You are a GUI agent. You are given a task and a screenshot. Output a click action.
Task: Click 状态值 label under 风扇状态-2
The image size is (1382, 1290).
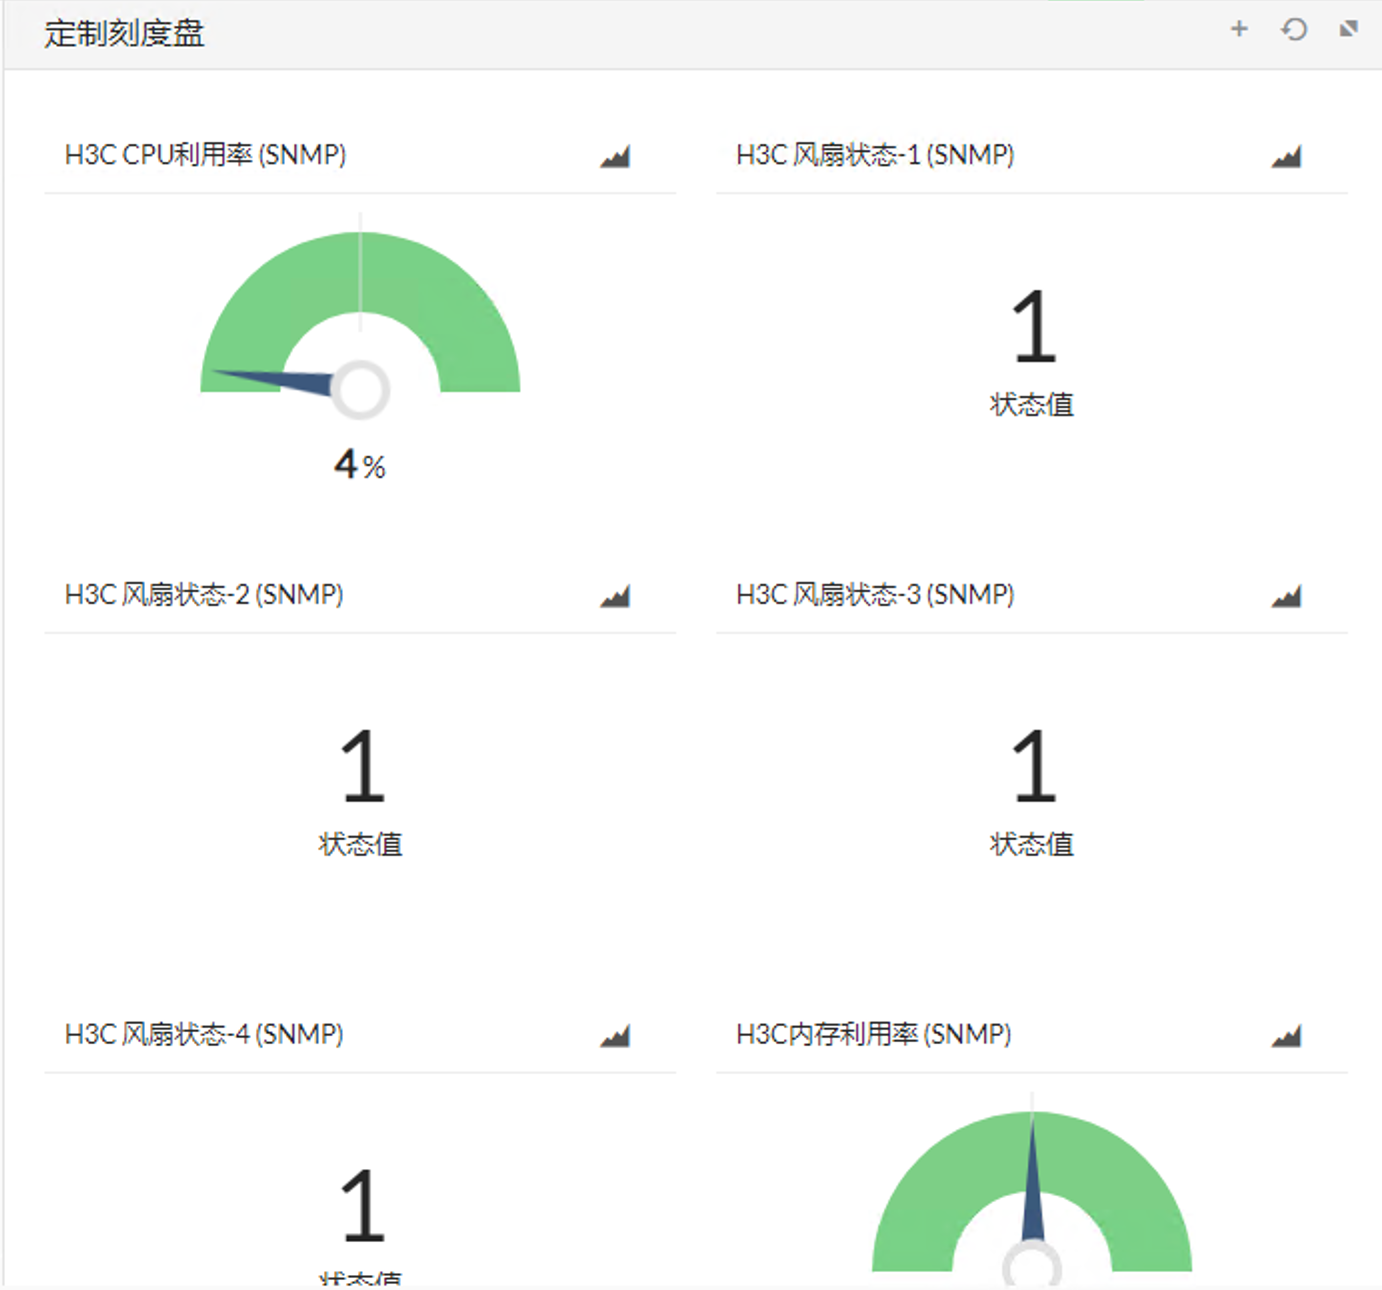pos(361,845)
